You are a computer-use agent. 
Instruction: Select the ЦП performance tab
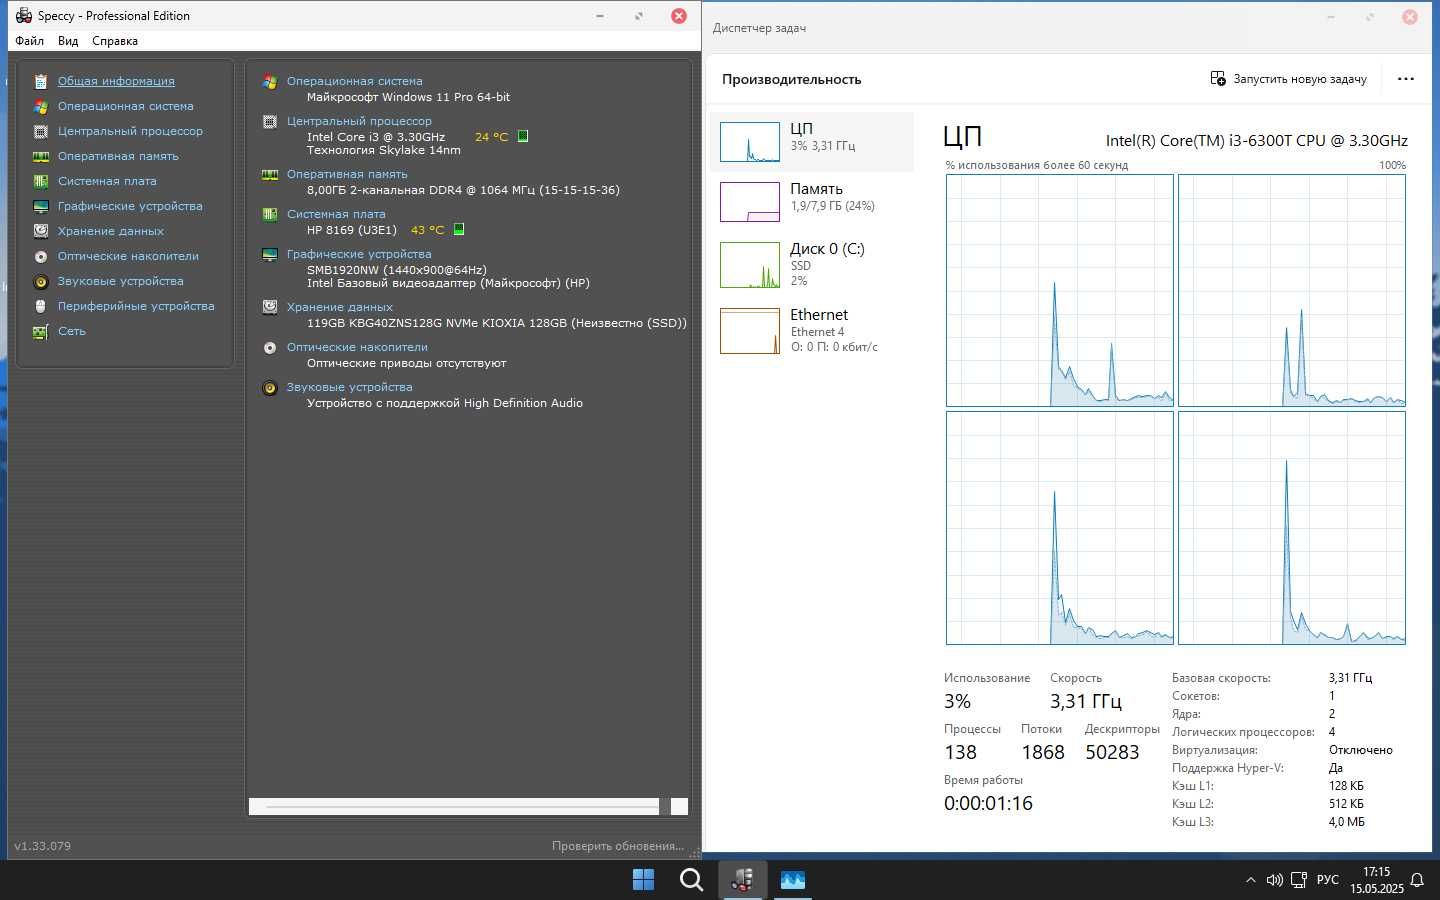812,142
